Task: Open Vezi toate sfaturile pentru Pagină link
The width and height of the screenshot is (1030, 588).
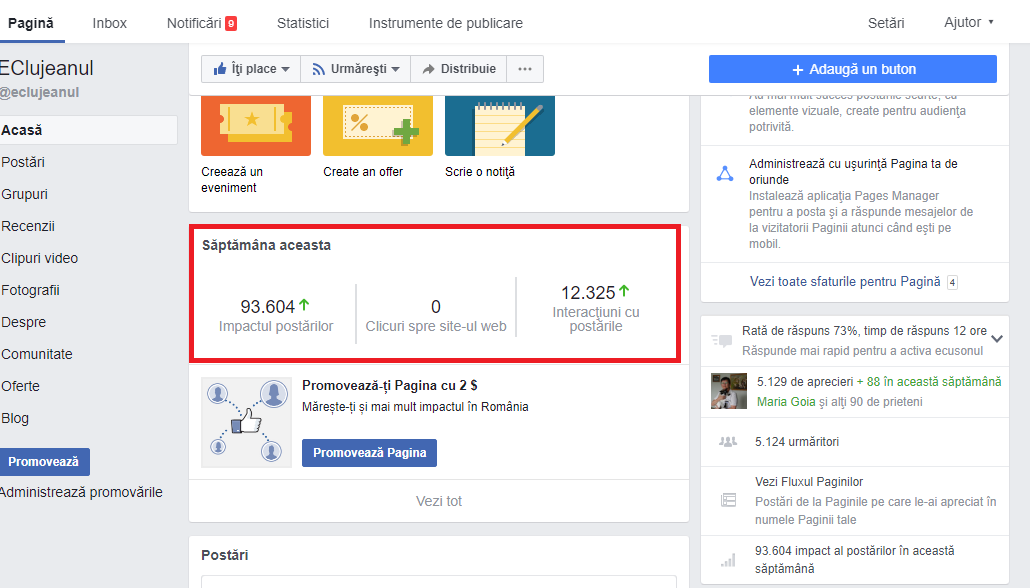Action: point(845,282)
